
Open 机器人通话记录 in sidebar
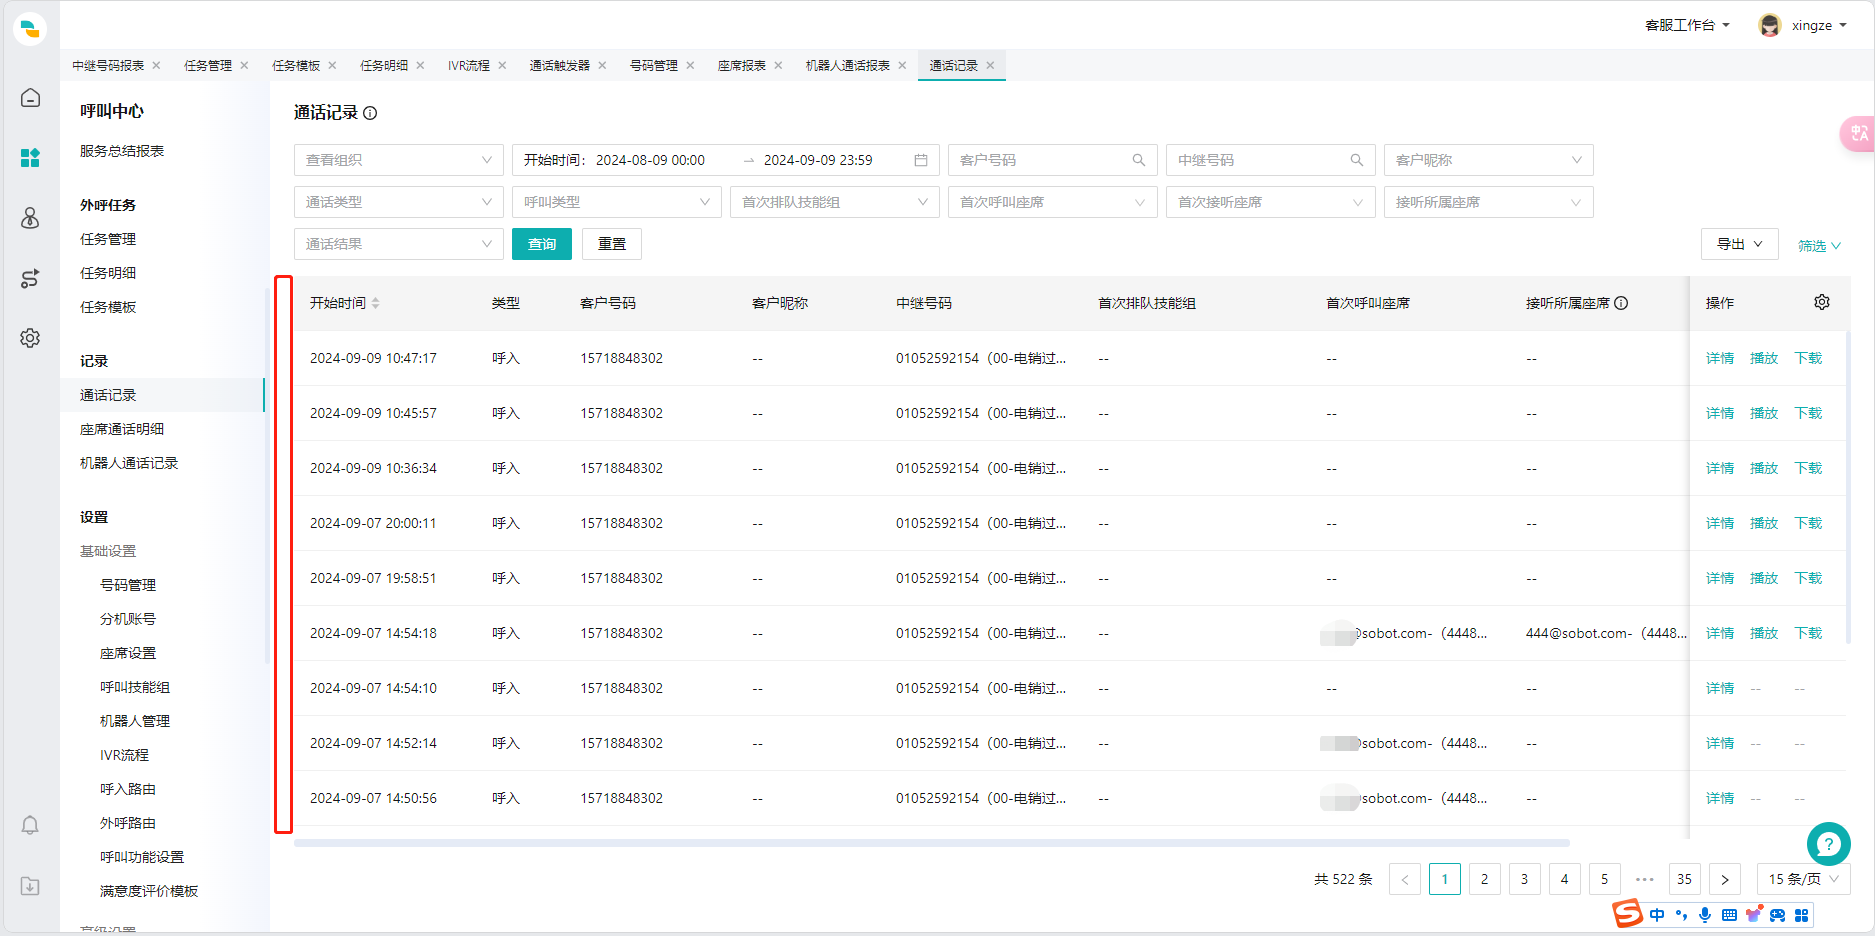(x=129, y=463)
